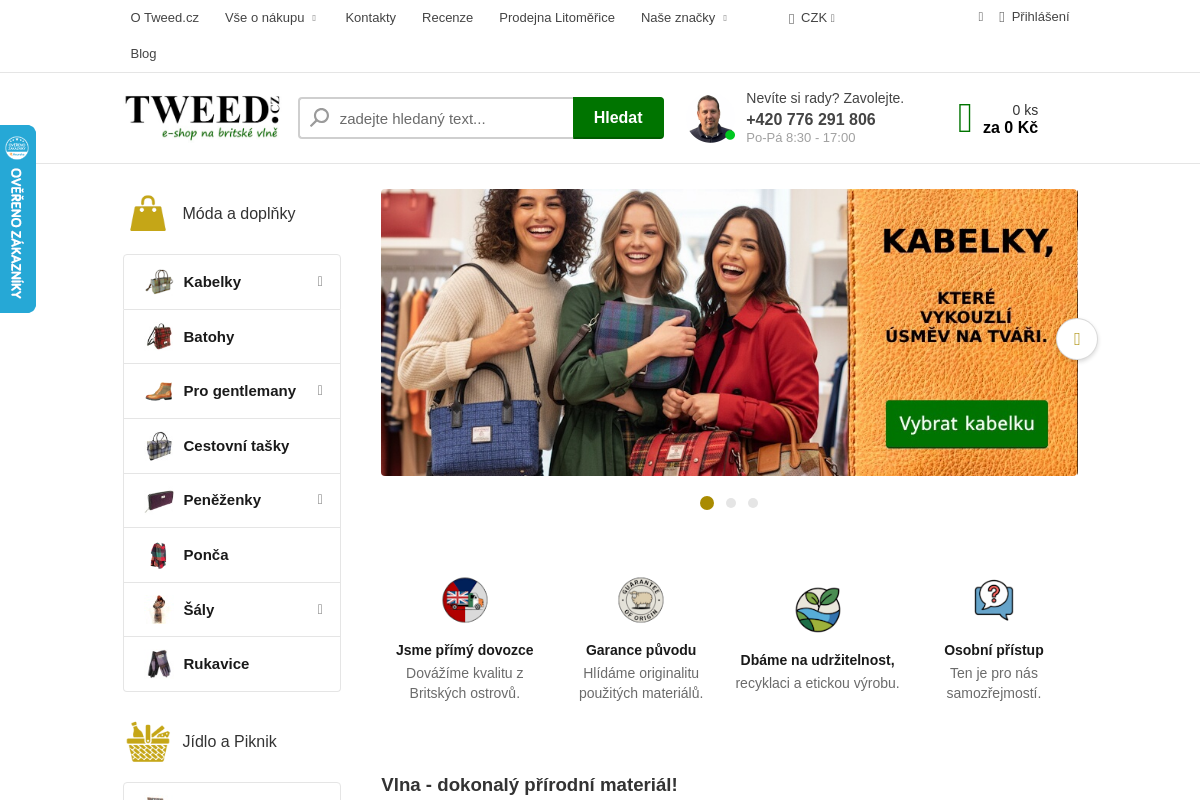Click the Guarantee of Origin badge icon
This screenshot has width=1200, height=800.
coord(641,600)
